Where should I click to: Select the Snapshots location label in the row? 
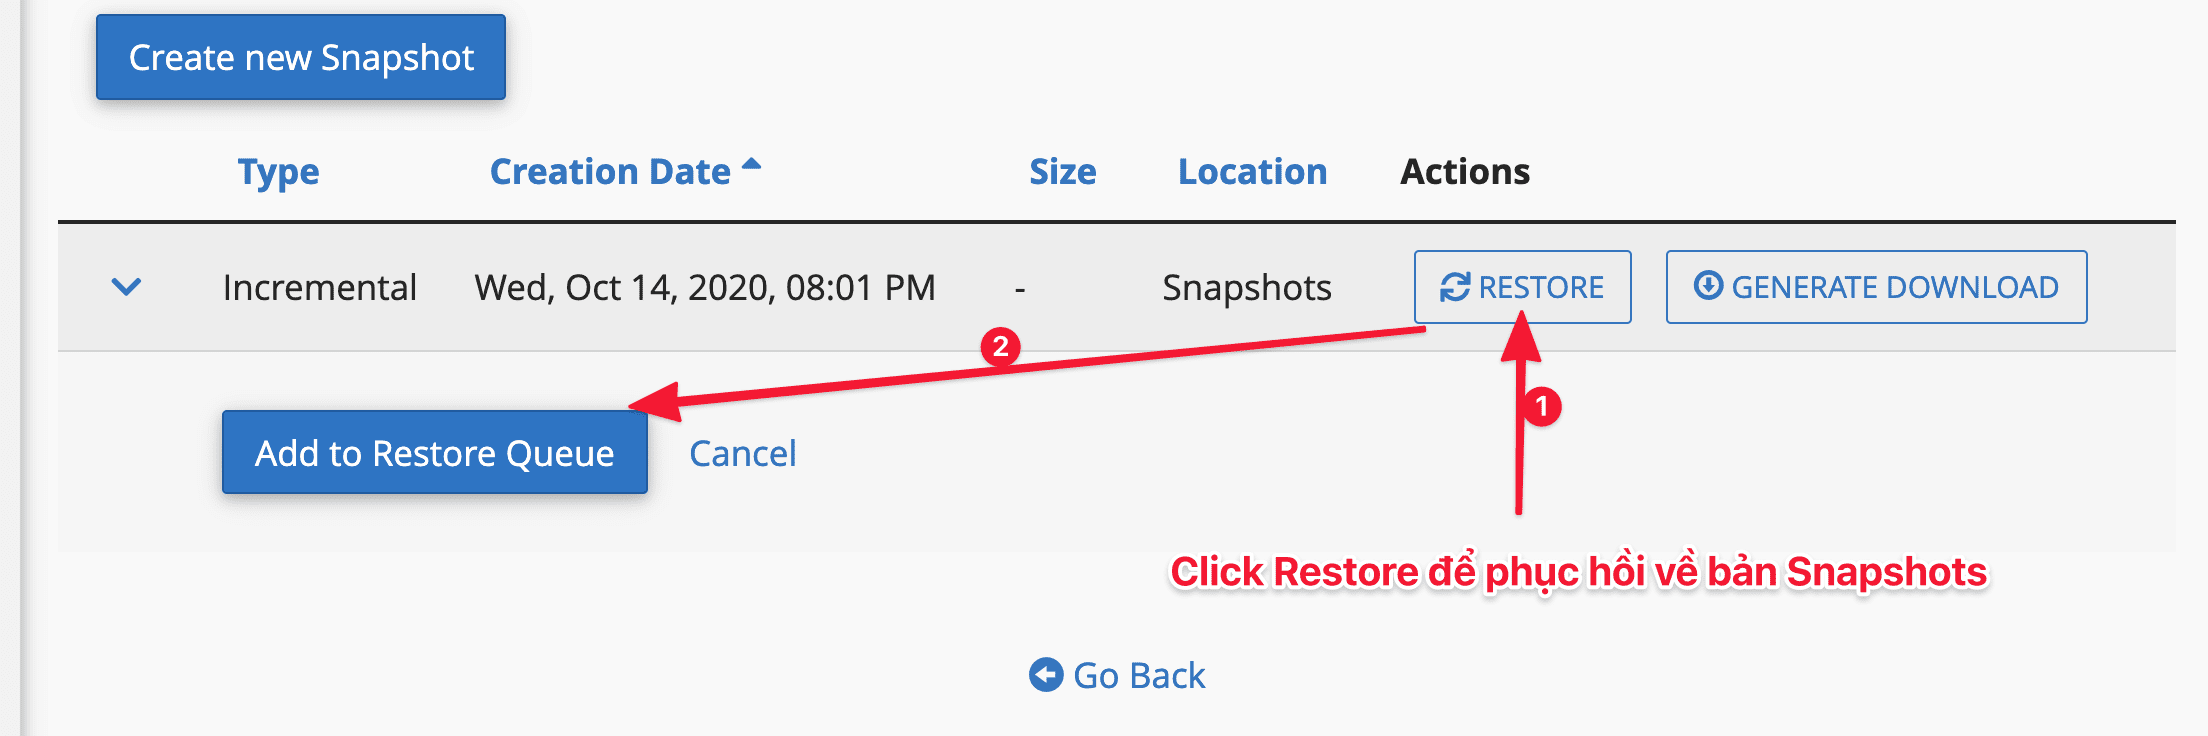pyautogui.click(x=1246, y=287)
